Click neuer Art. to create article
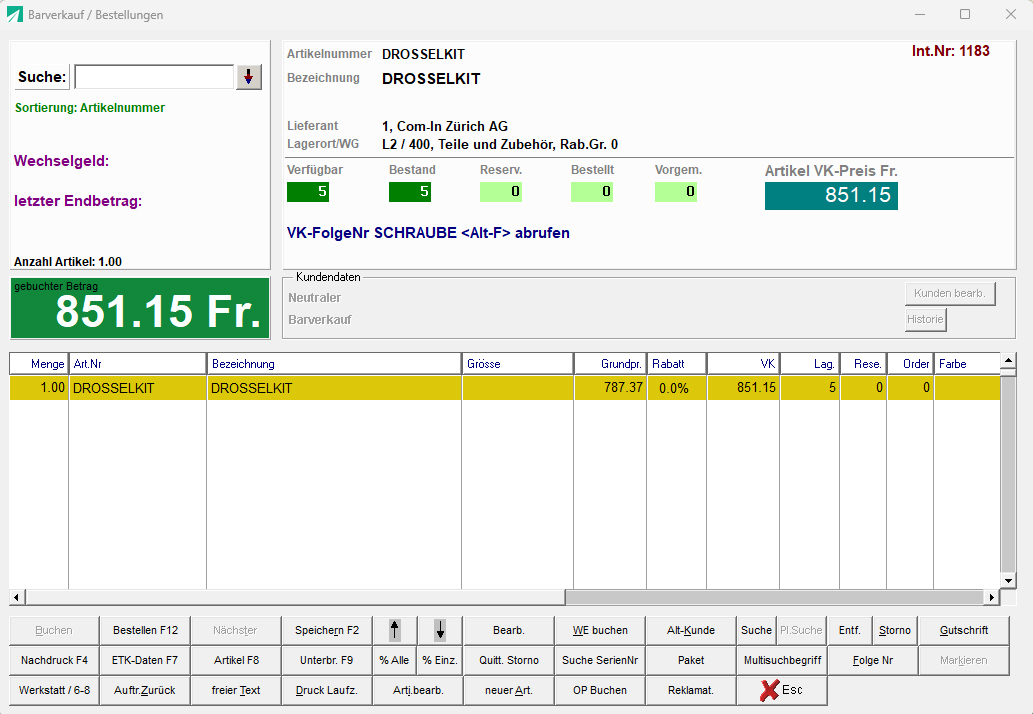The height and width of the screenshot is (714, 1033). [509, 690]
